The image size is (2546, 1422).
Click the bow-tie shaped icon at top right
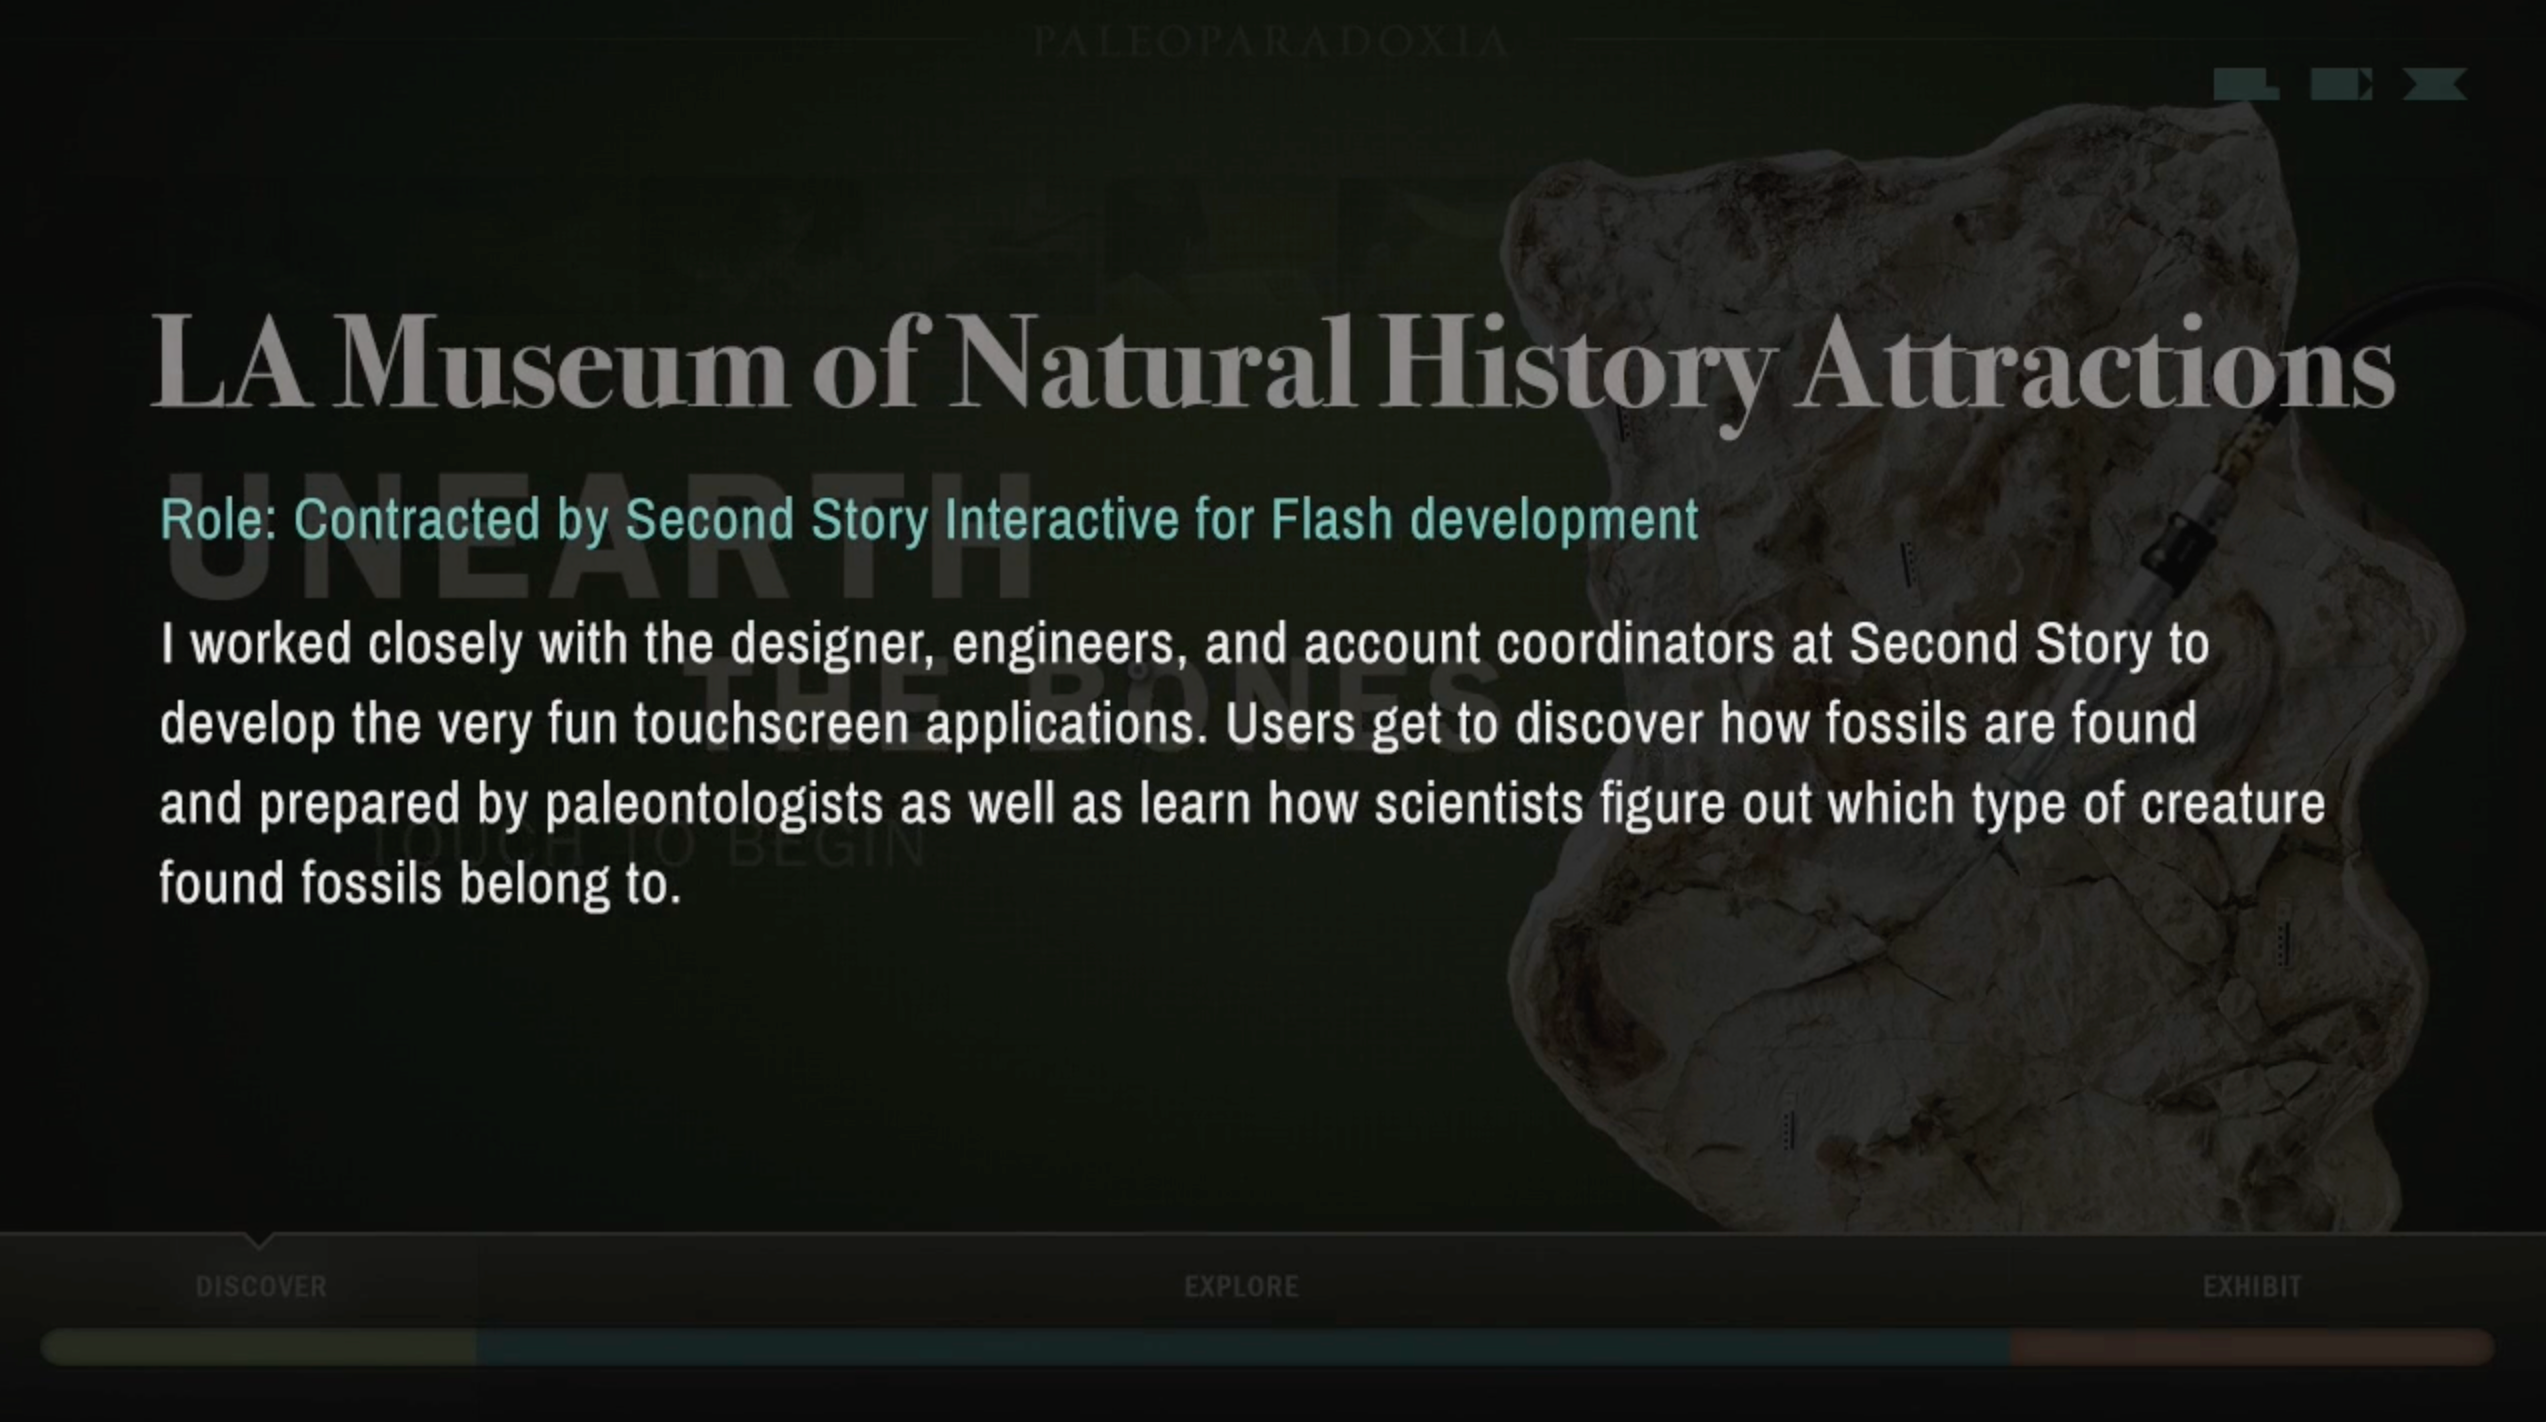[x=2434, y=84]
